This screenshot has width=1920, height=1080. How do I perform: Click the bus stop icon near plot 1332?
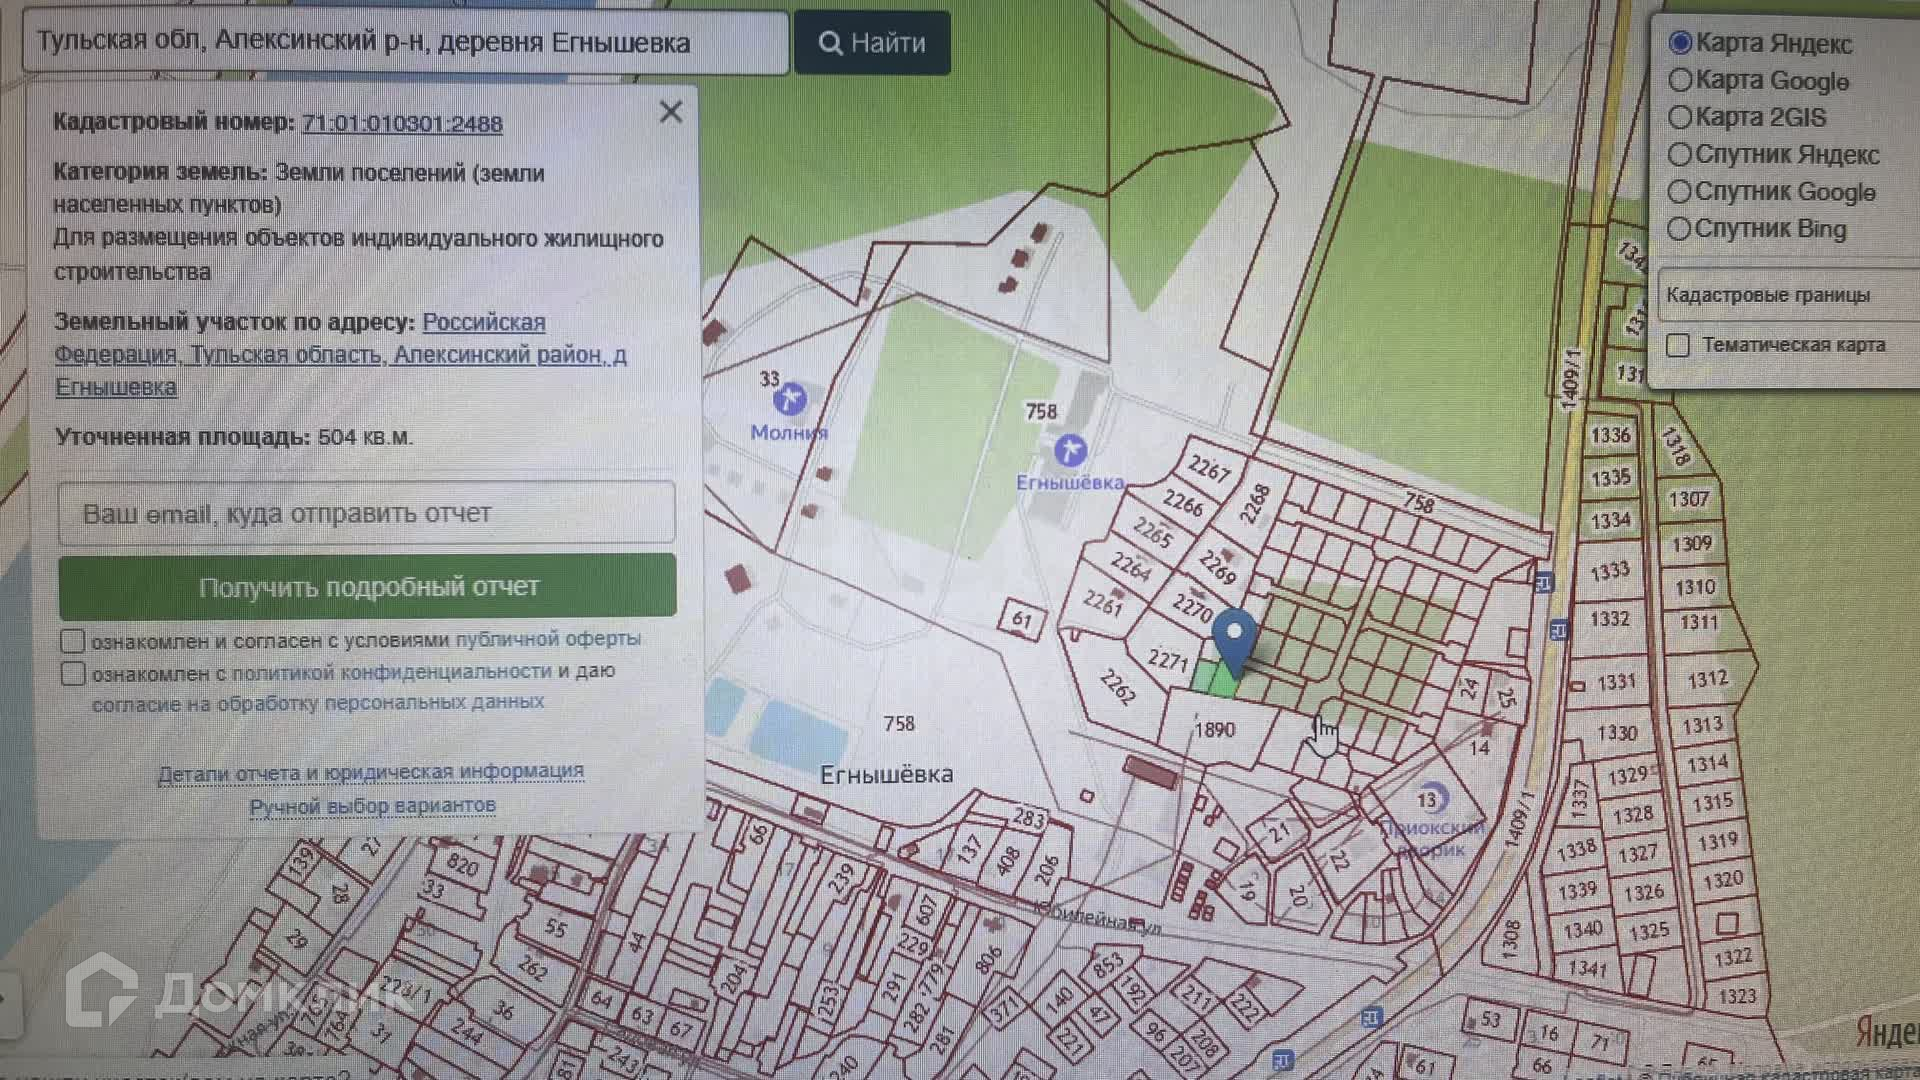(x=1559, y=630)
